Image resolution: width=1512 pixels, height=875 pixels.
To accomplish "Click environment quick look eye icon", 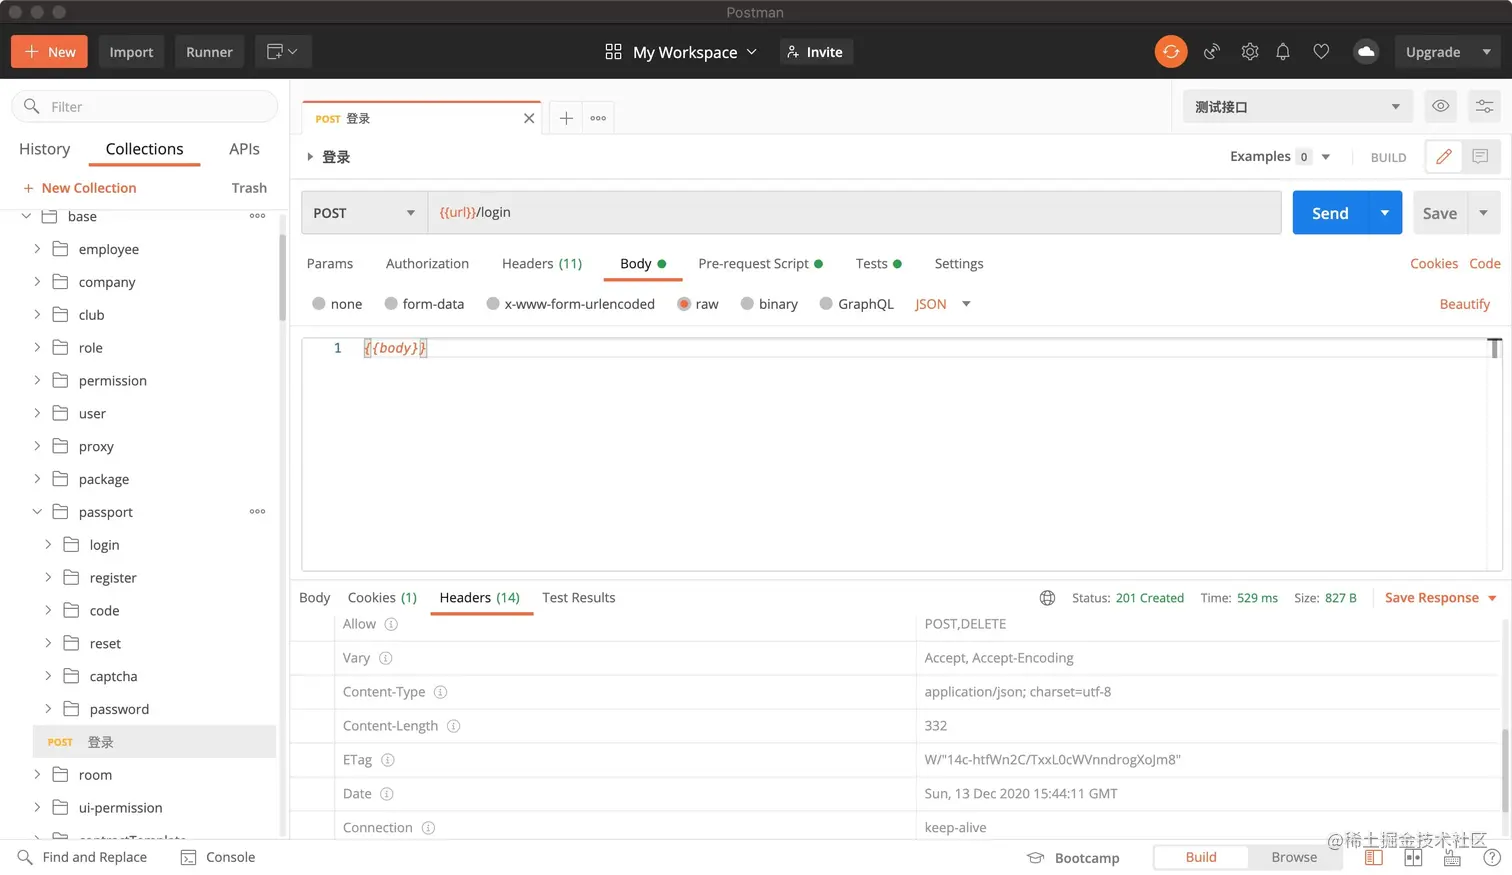I will click(x=1440, y=106).
